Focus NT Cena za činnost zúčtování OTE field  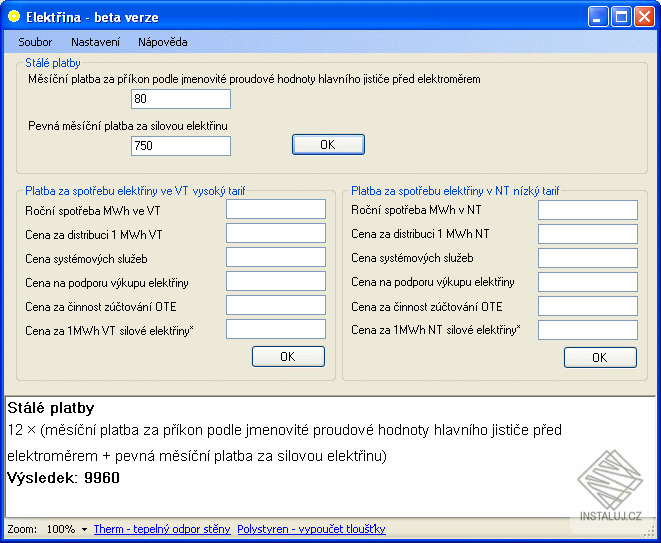click(x=588, y=306)
